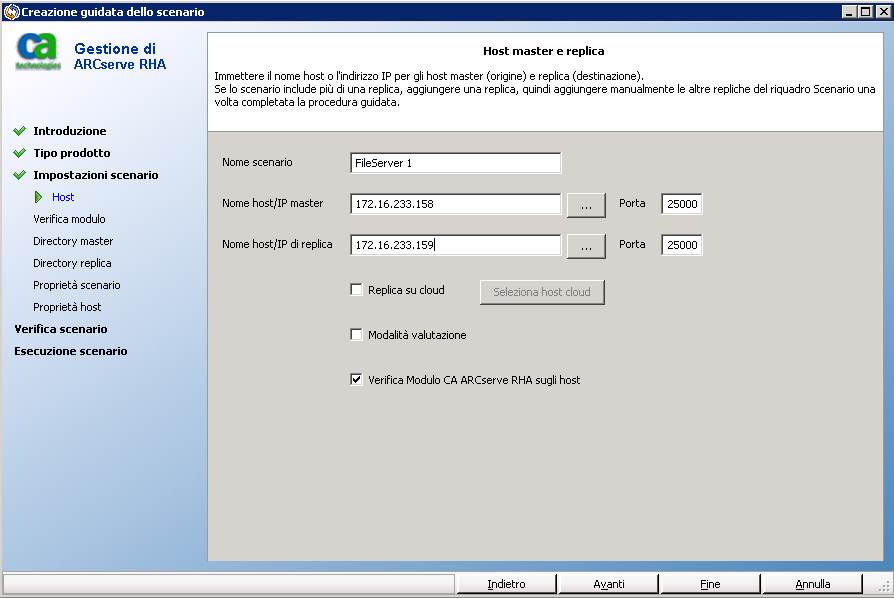Click inside the Nome scenario field
Image resolution: width=894 pixels, height=598 pixels.
click(x=455, y=163)
